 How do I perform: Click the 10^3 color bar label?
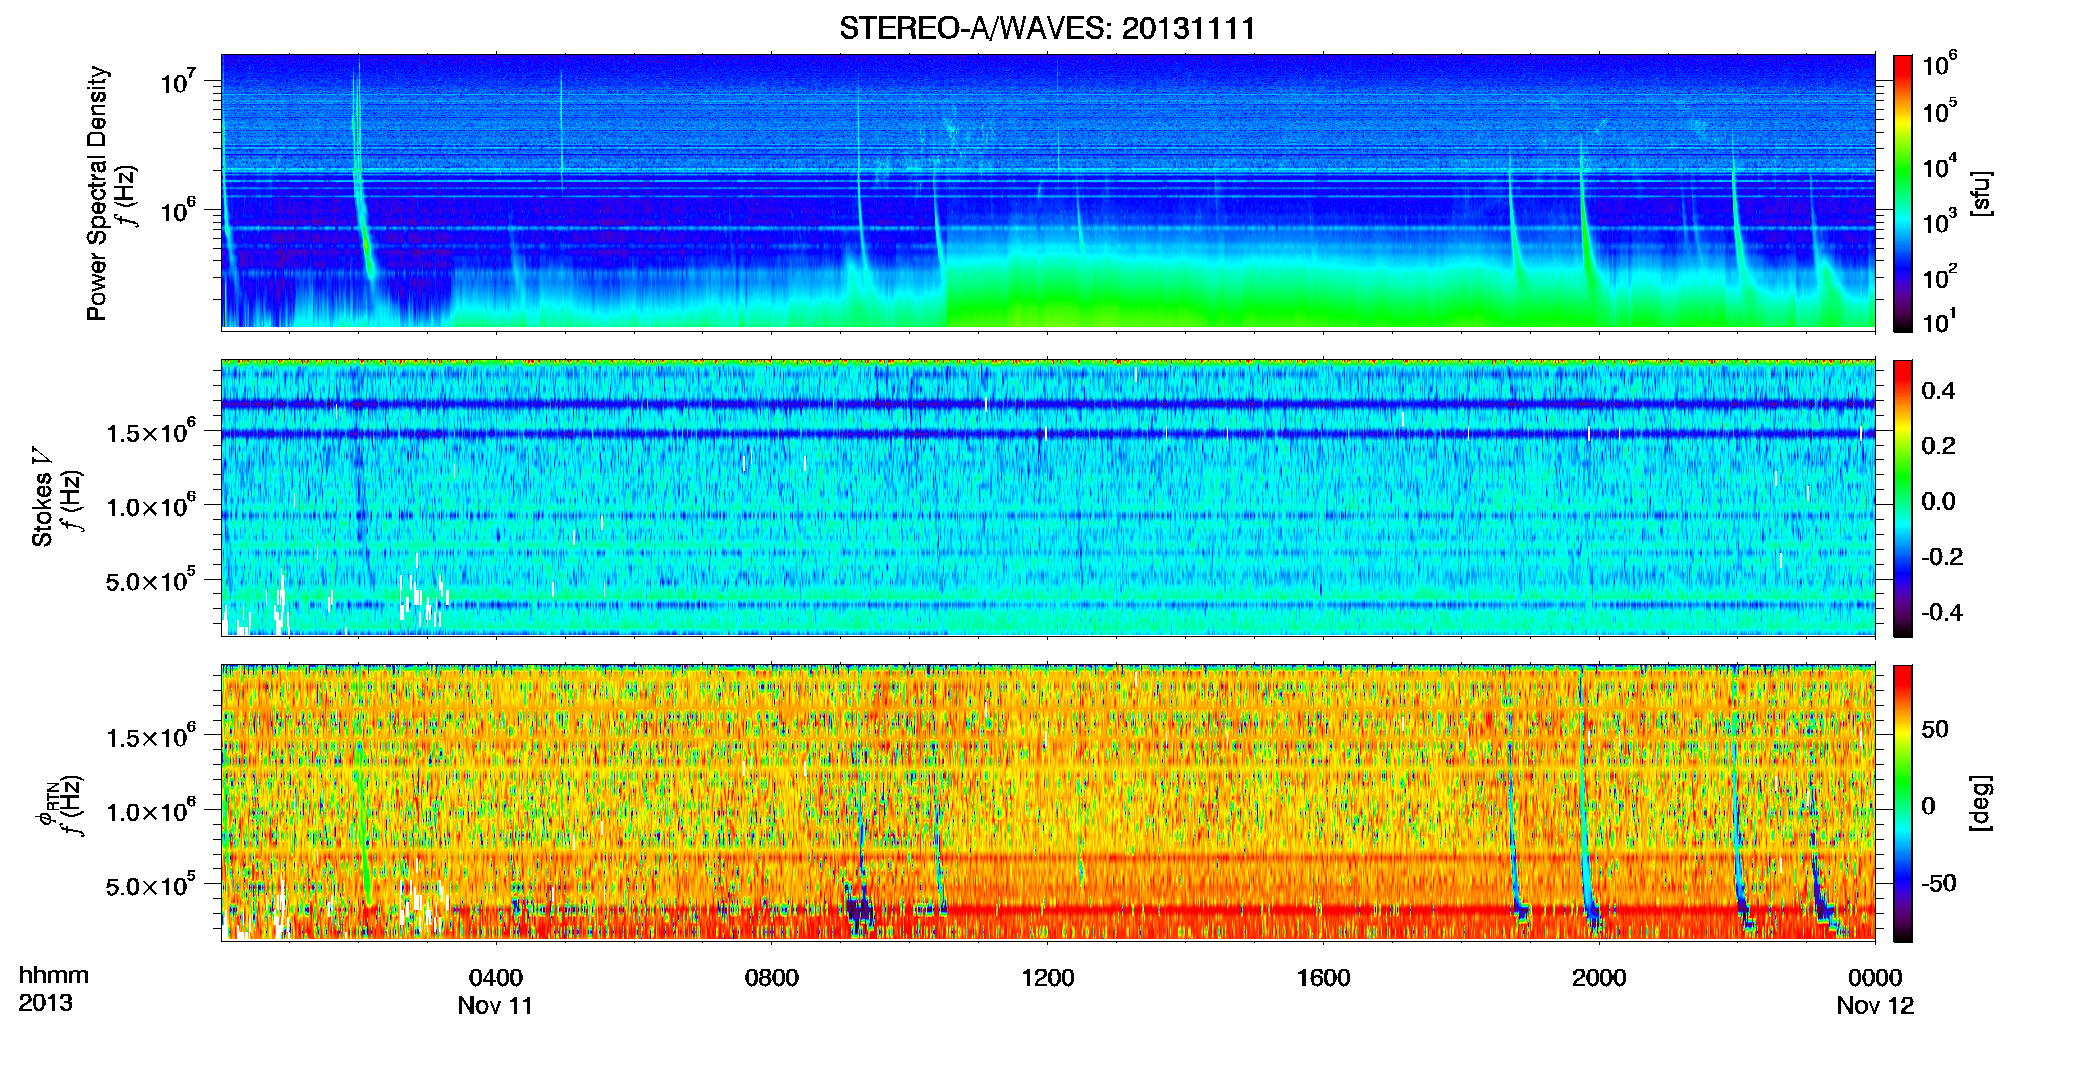(x=1940, y=221)
